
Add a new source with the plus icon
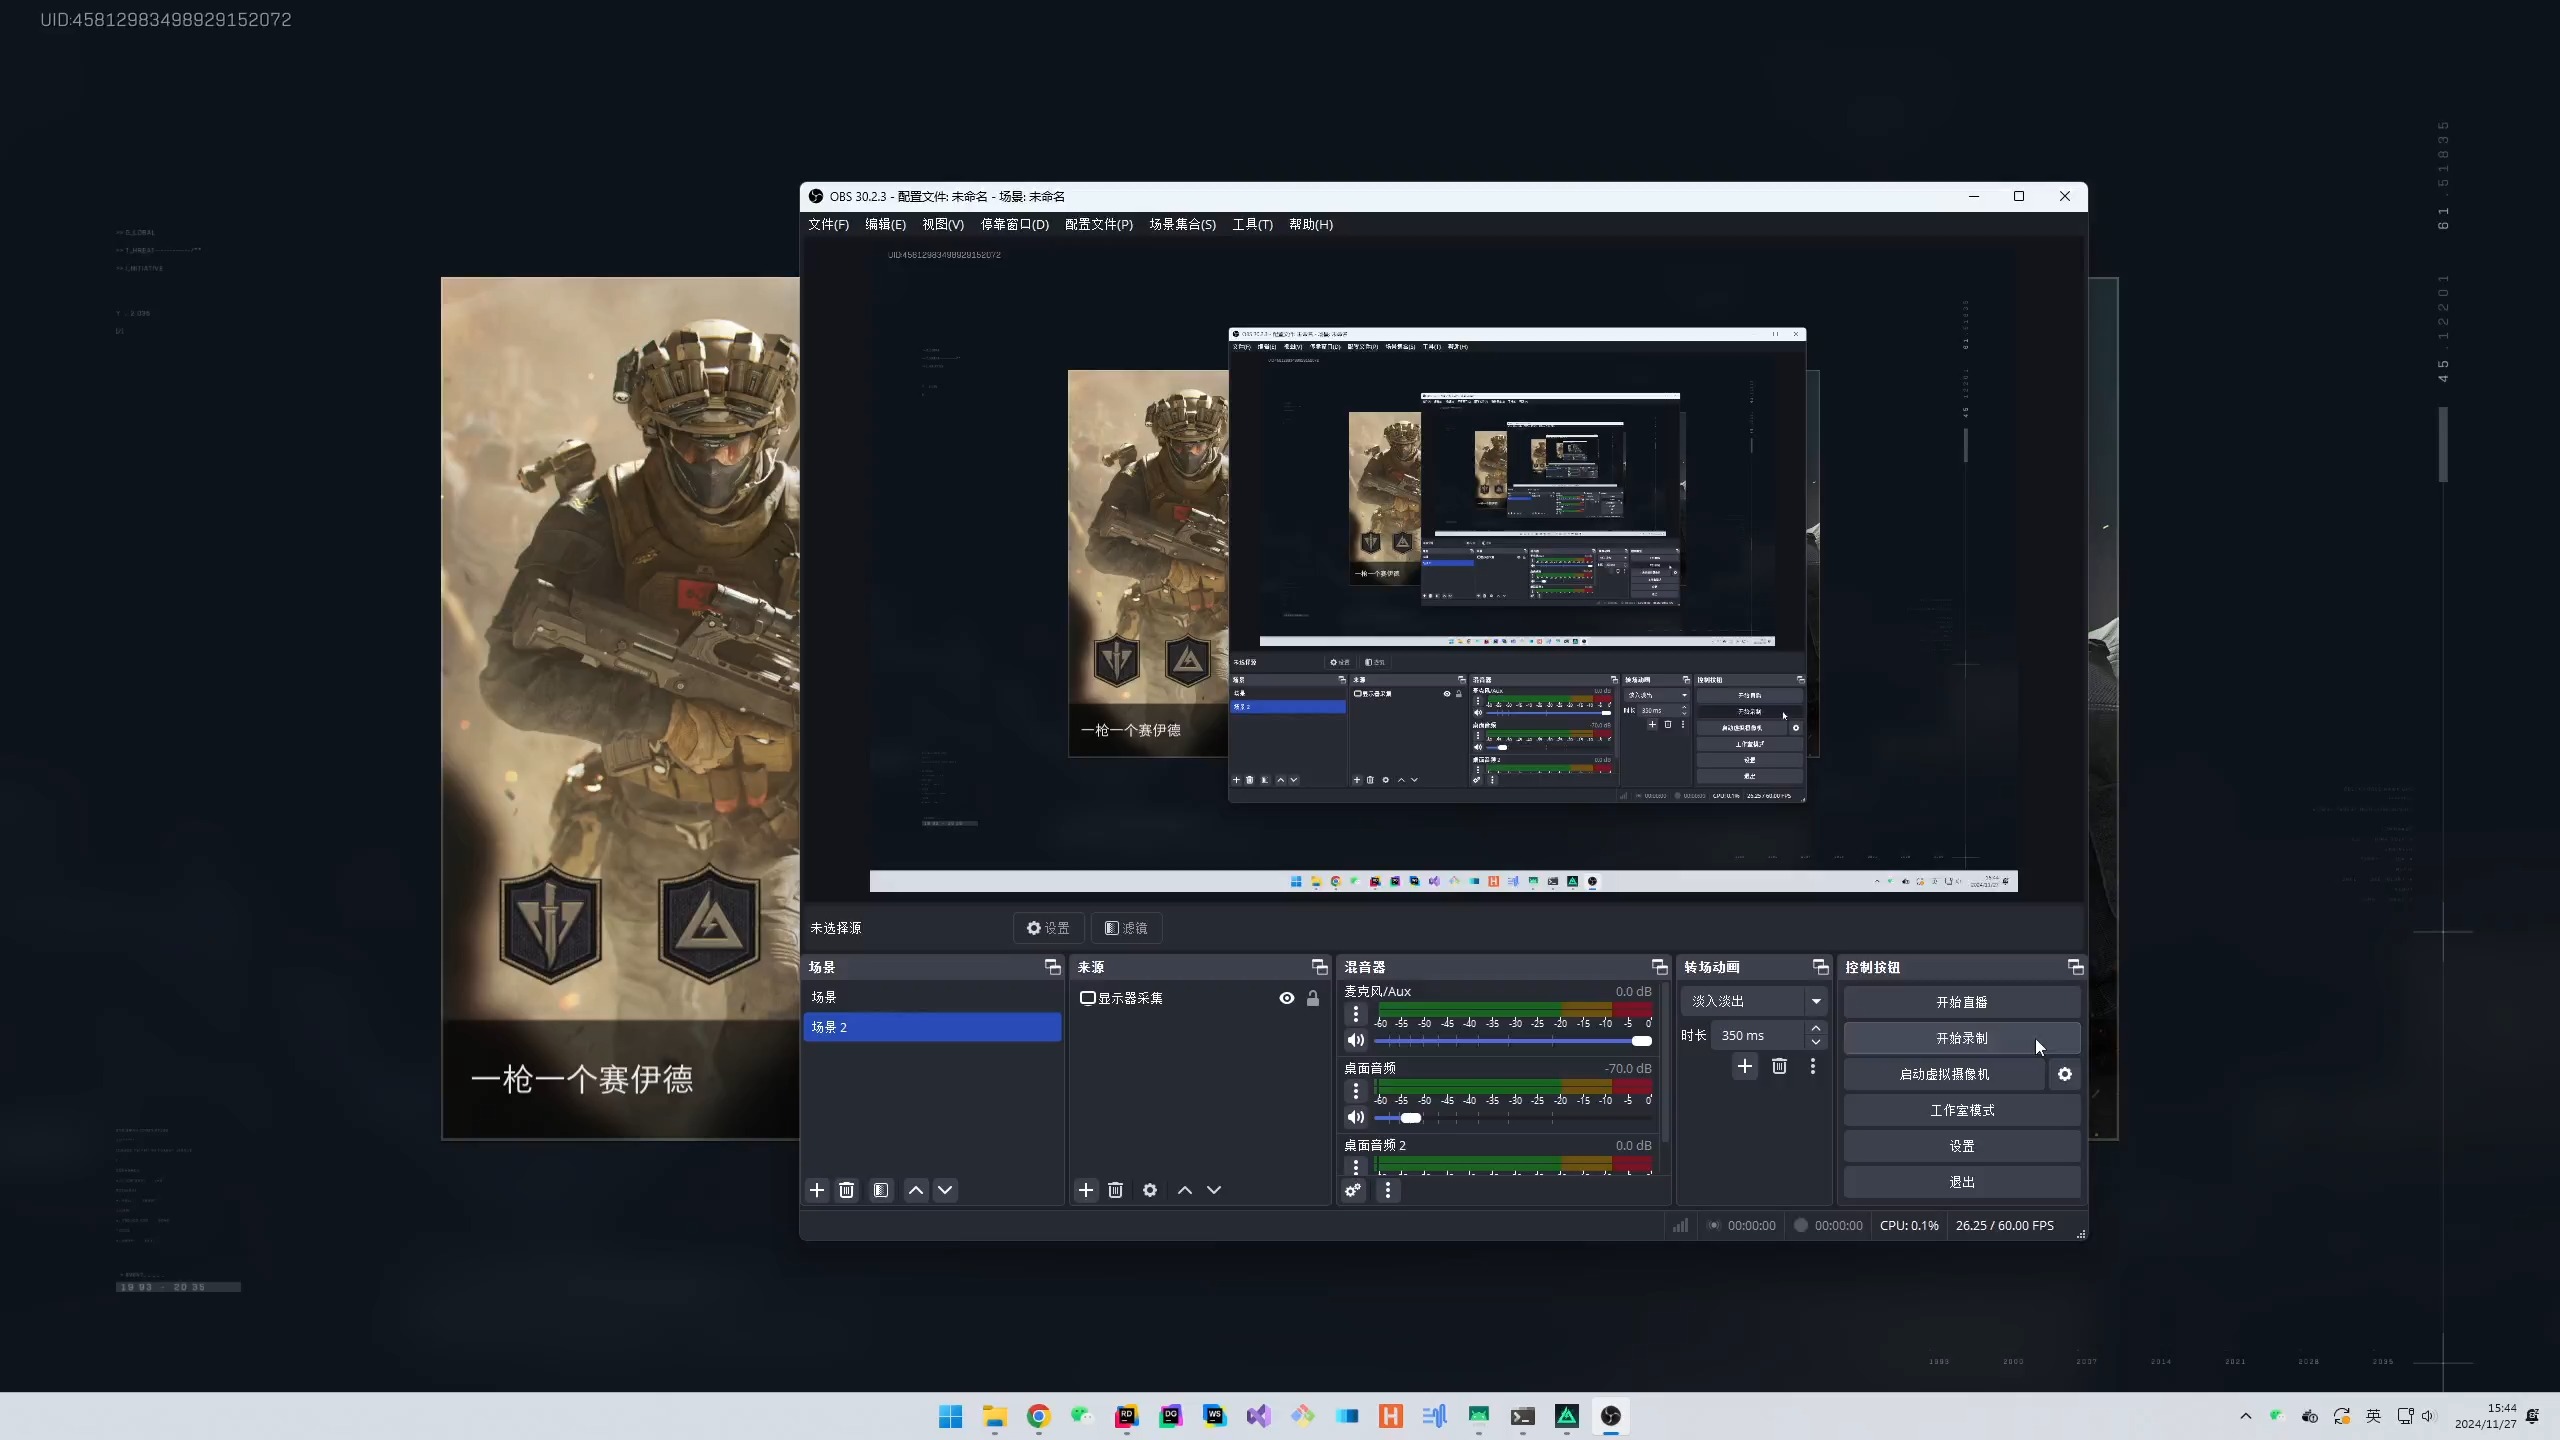pos(1086,1190)
